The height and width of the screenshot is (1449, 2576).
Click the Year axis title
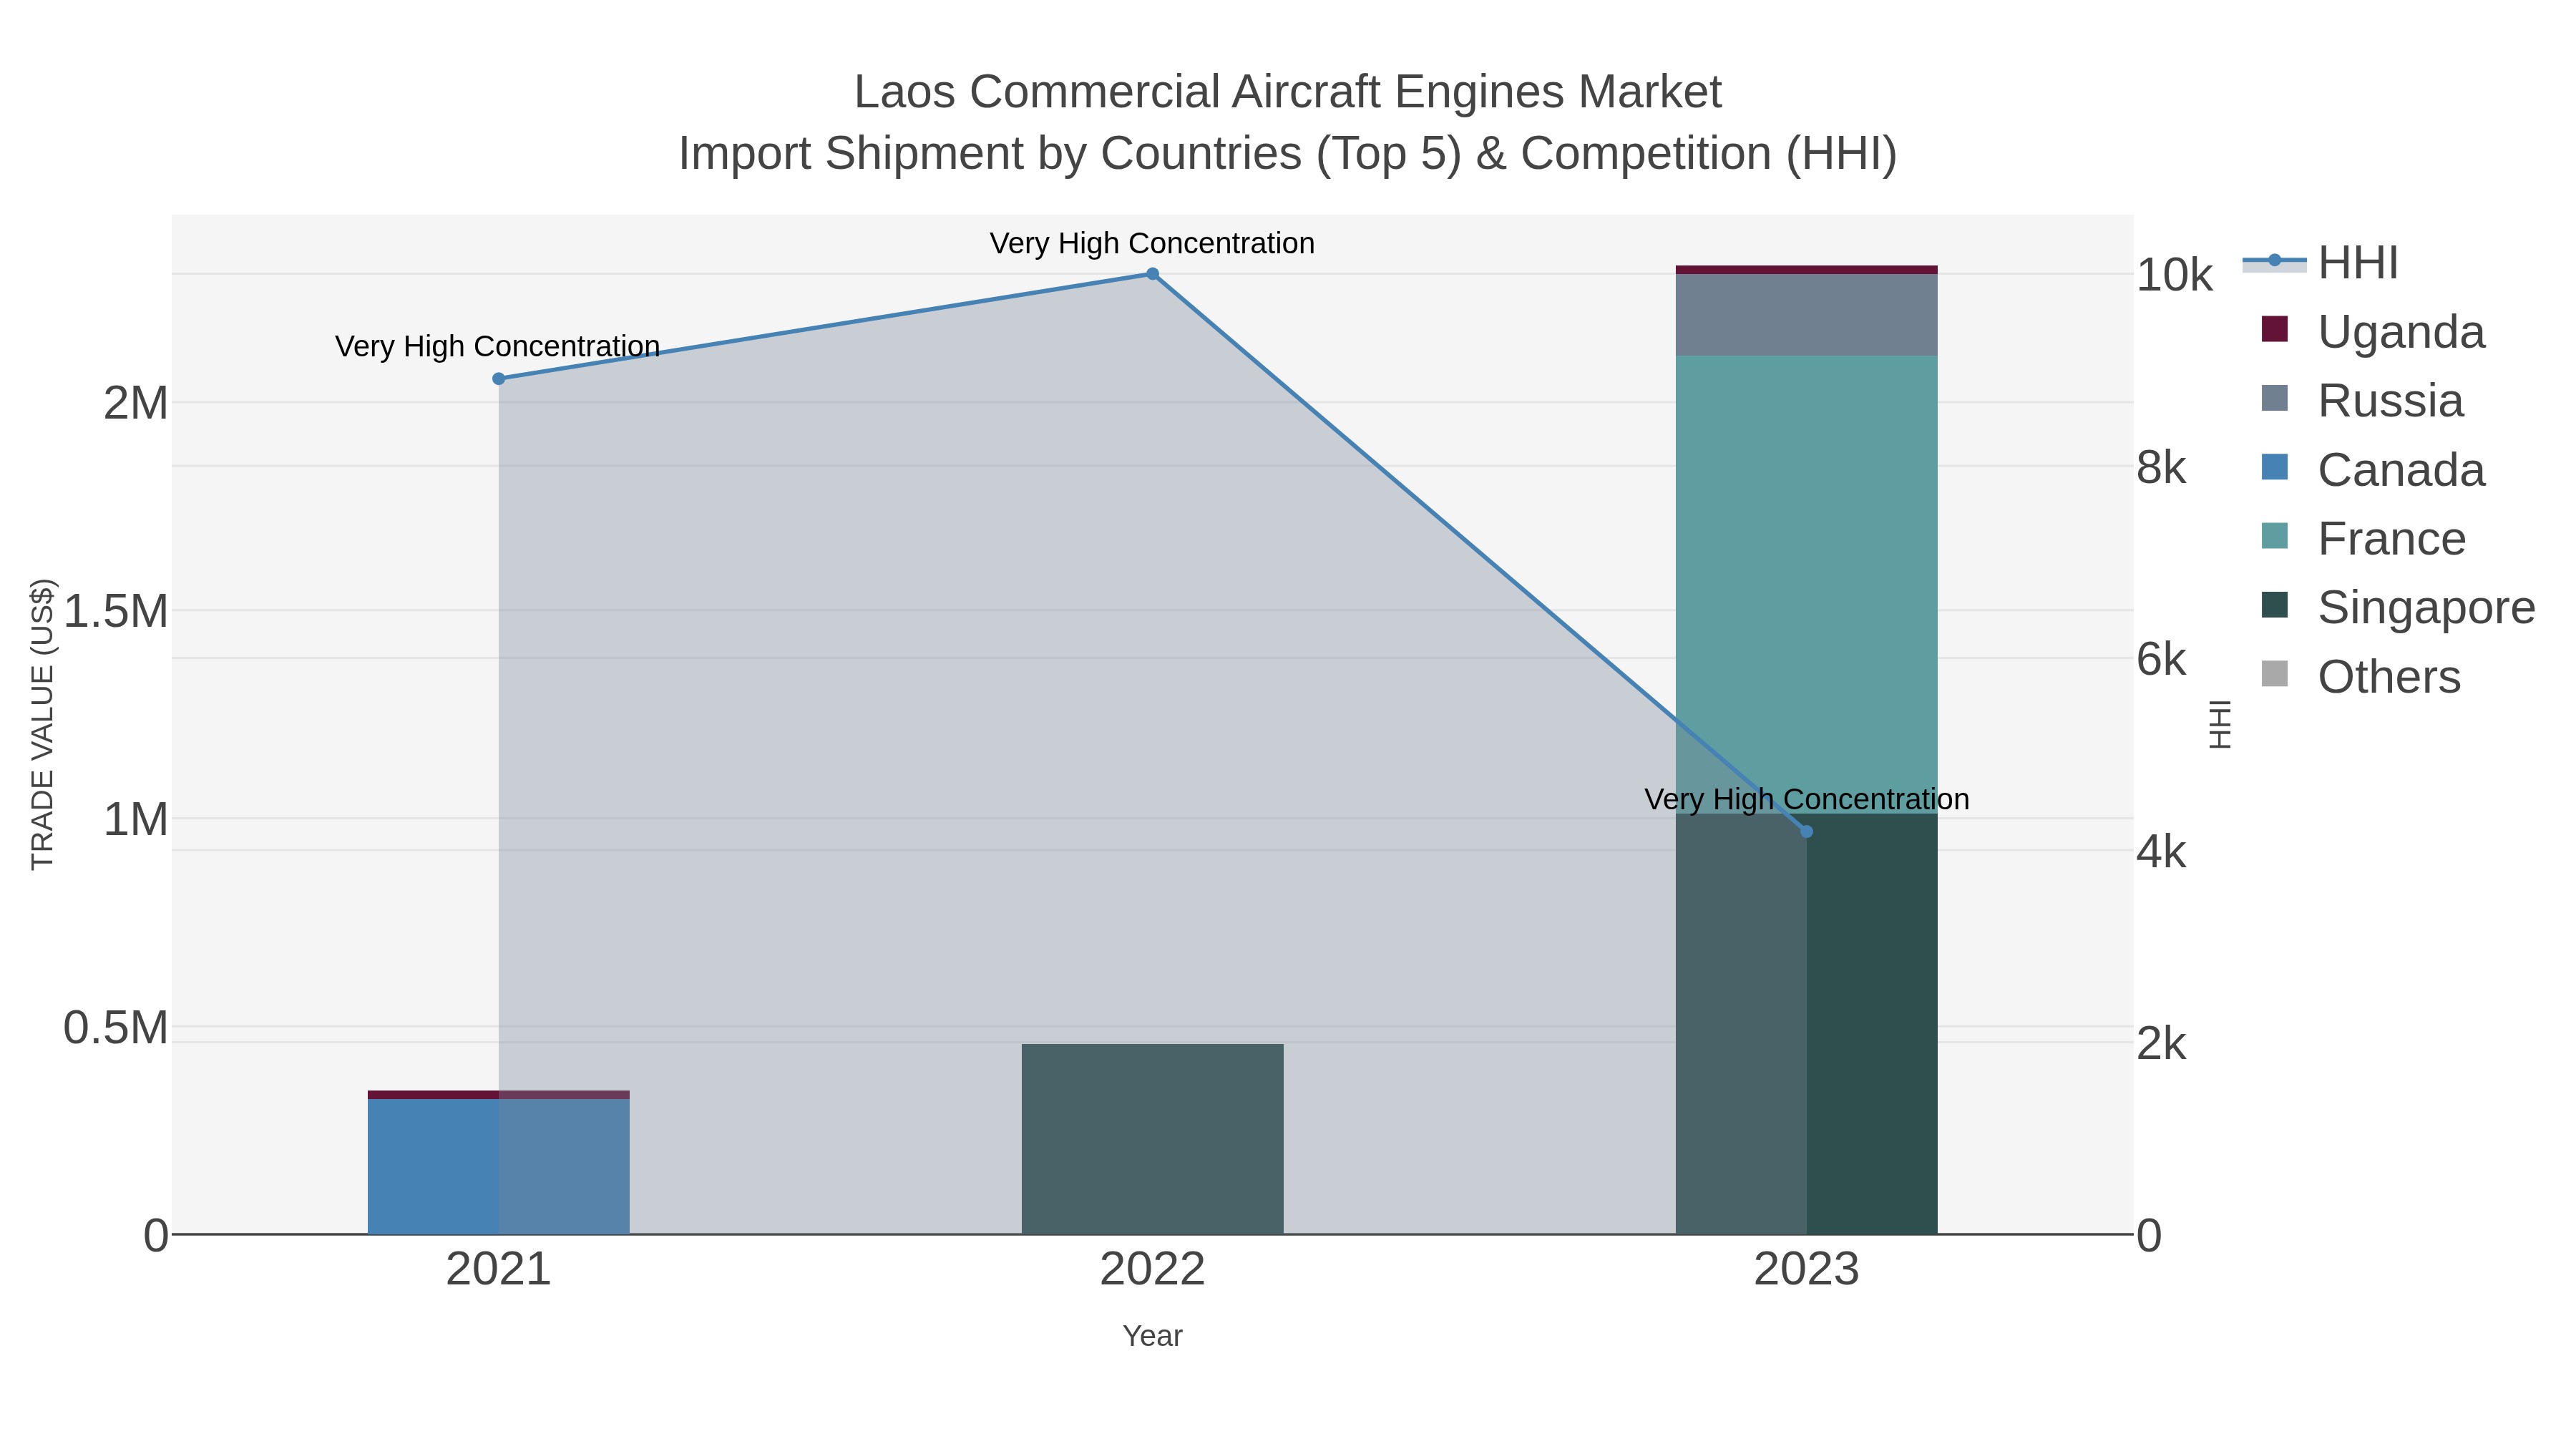(1152, 1336)
